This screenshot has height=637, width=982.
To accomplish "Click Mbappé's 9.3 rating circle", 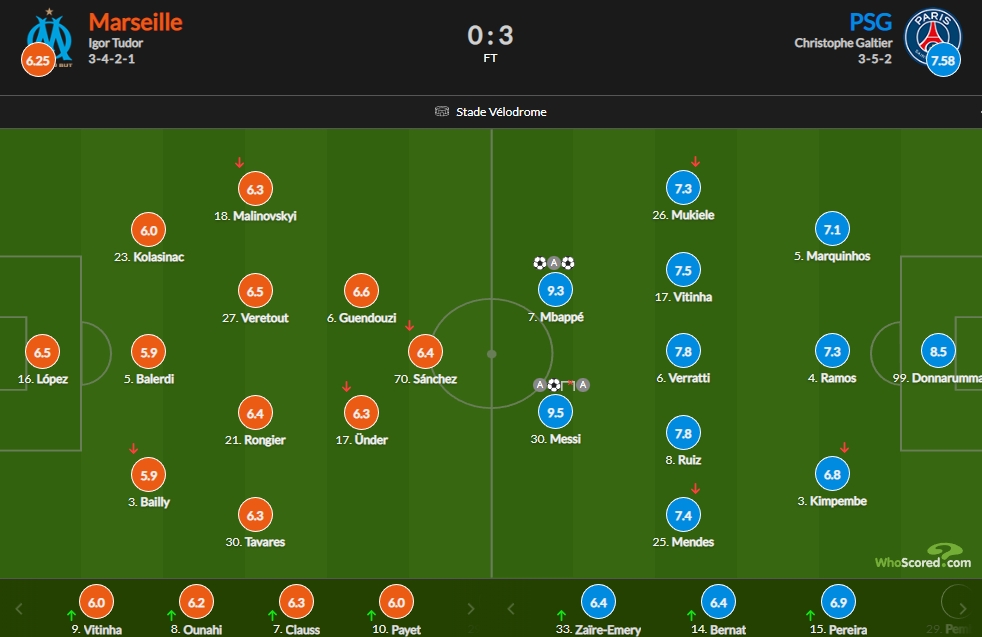I will (556, 290).
